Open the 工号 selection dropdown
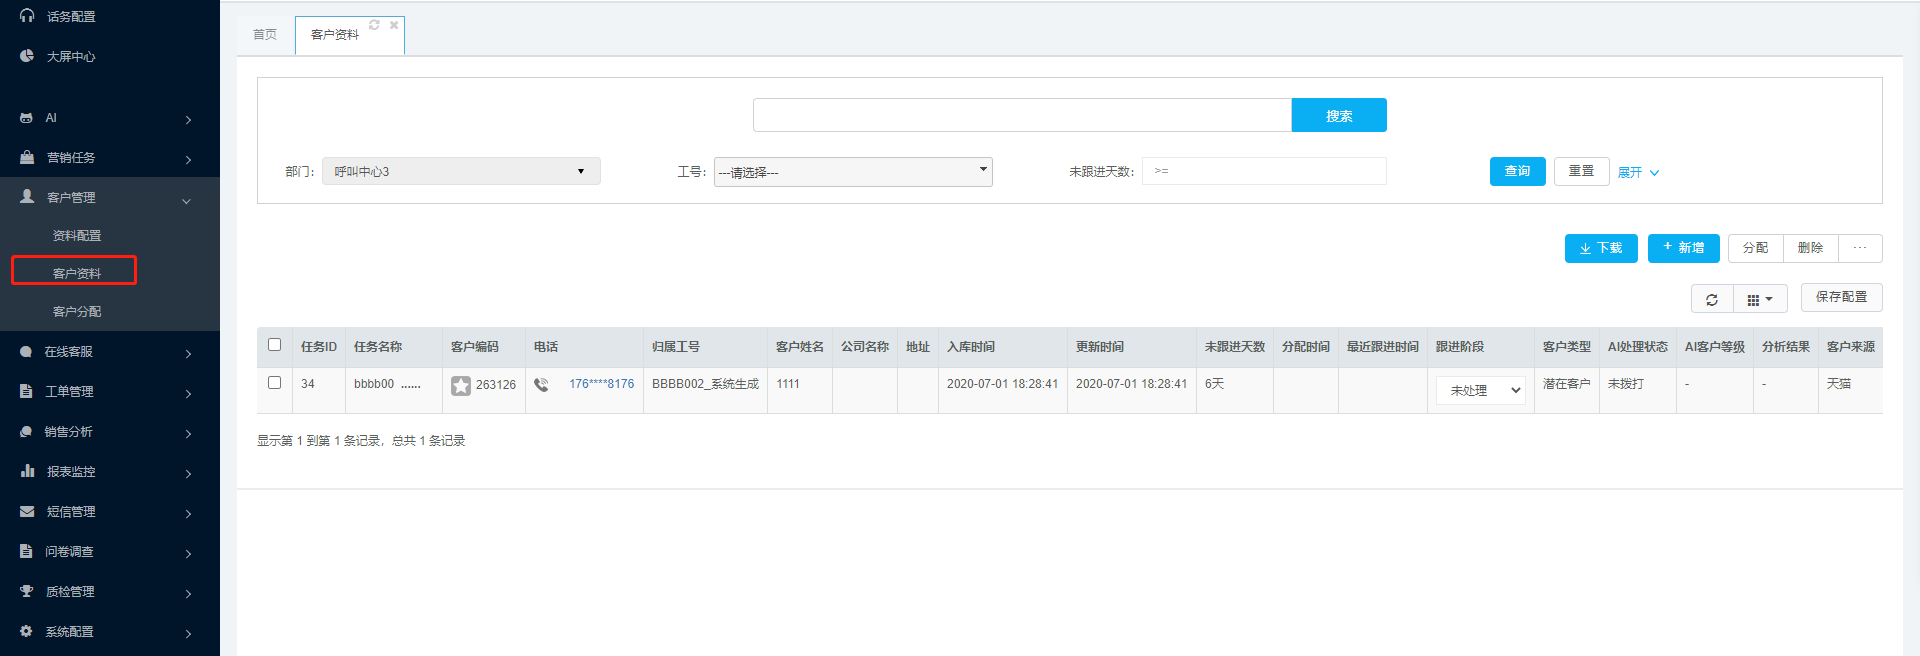 click(x=852, y=172)
